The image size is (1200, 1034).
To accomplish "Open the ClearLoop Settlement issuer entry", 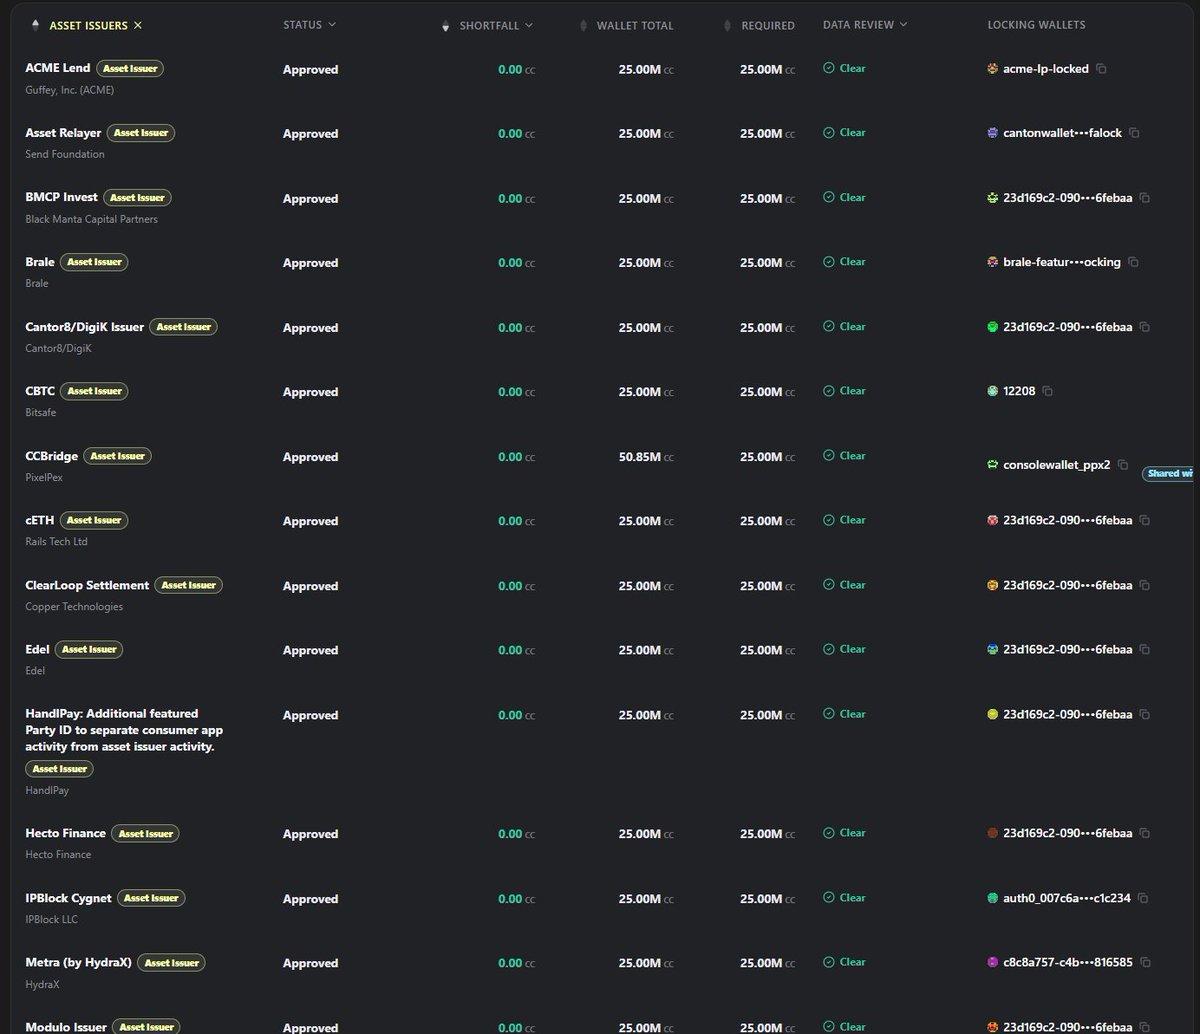I will click(87, 585).
